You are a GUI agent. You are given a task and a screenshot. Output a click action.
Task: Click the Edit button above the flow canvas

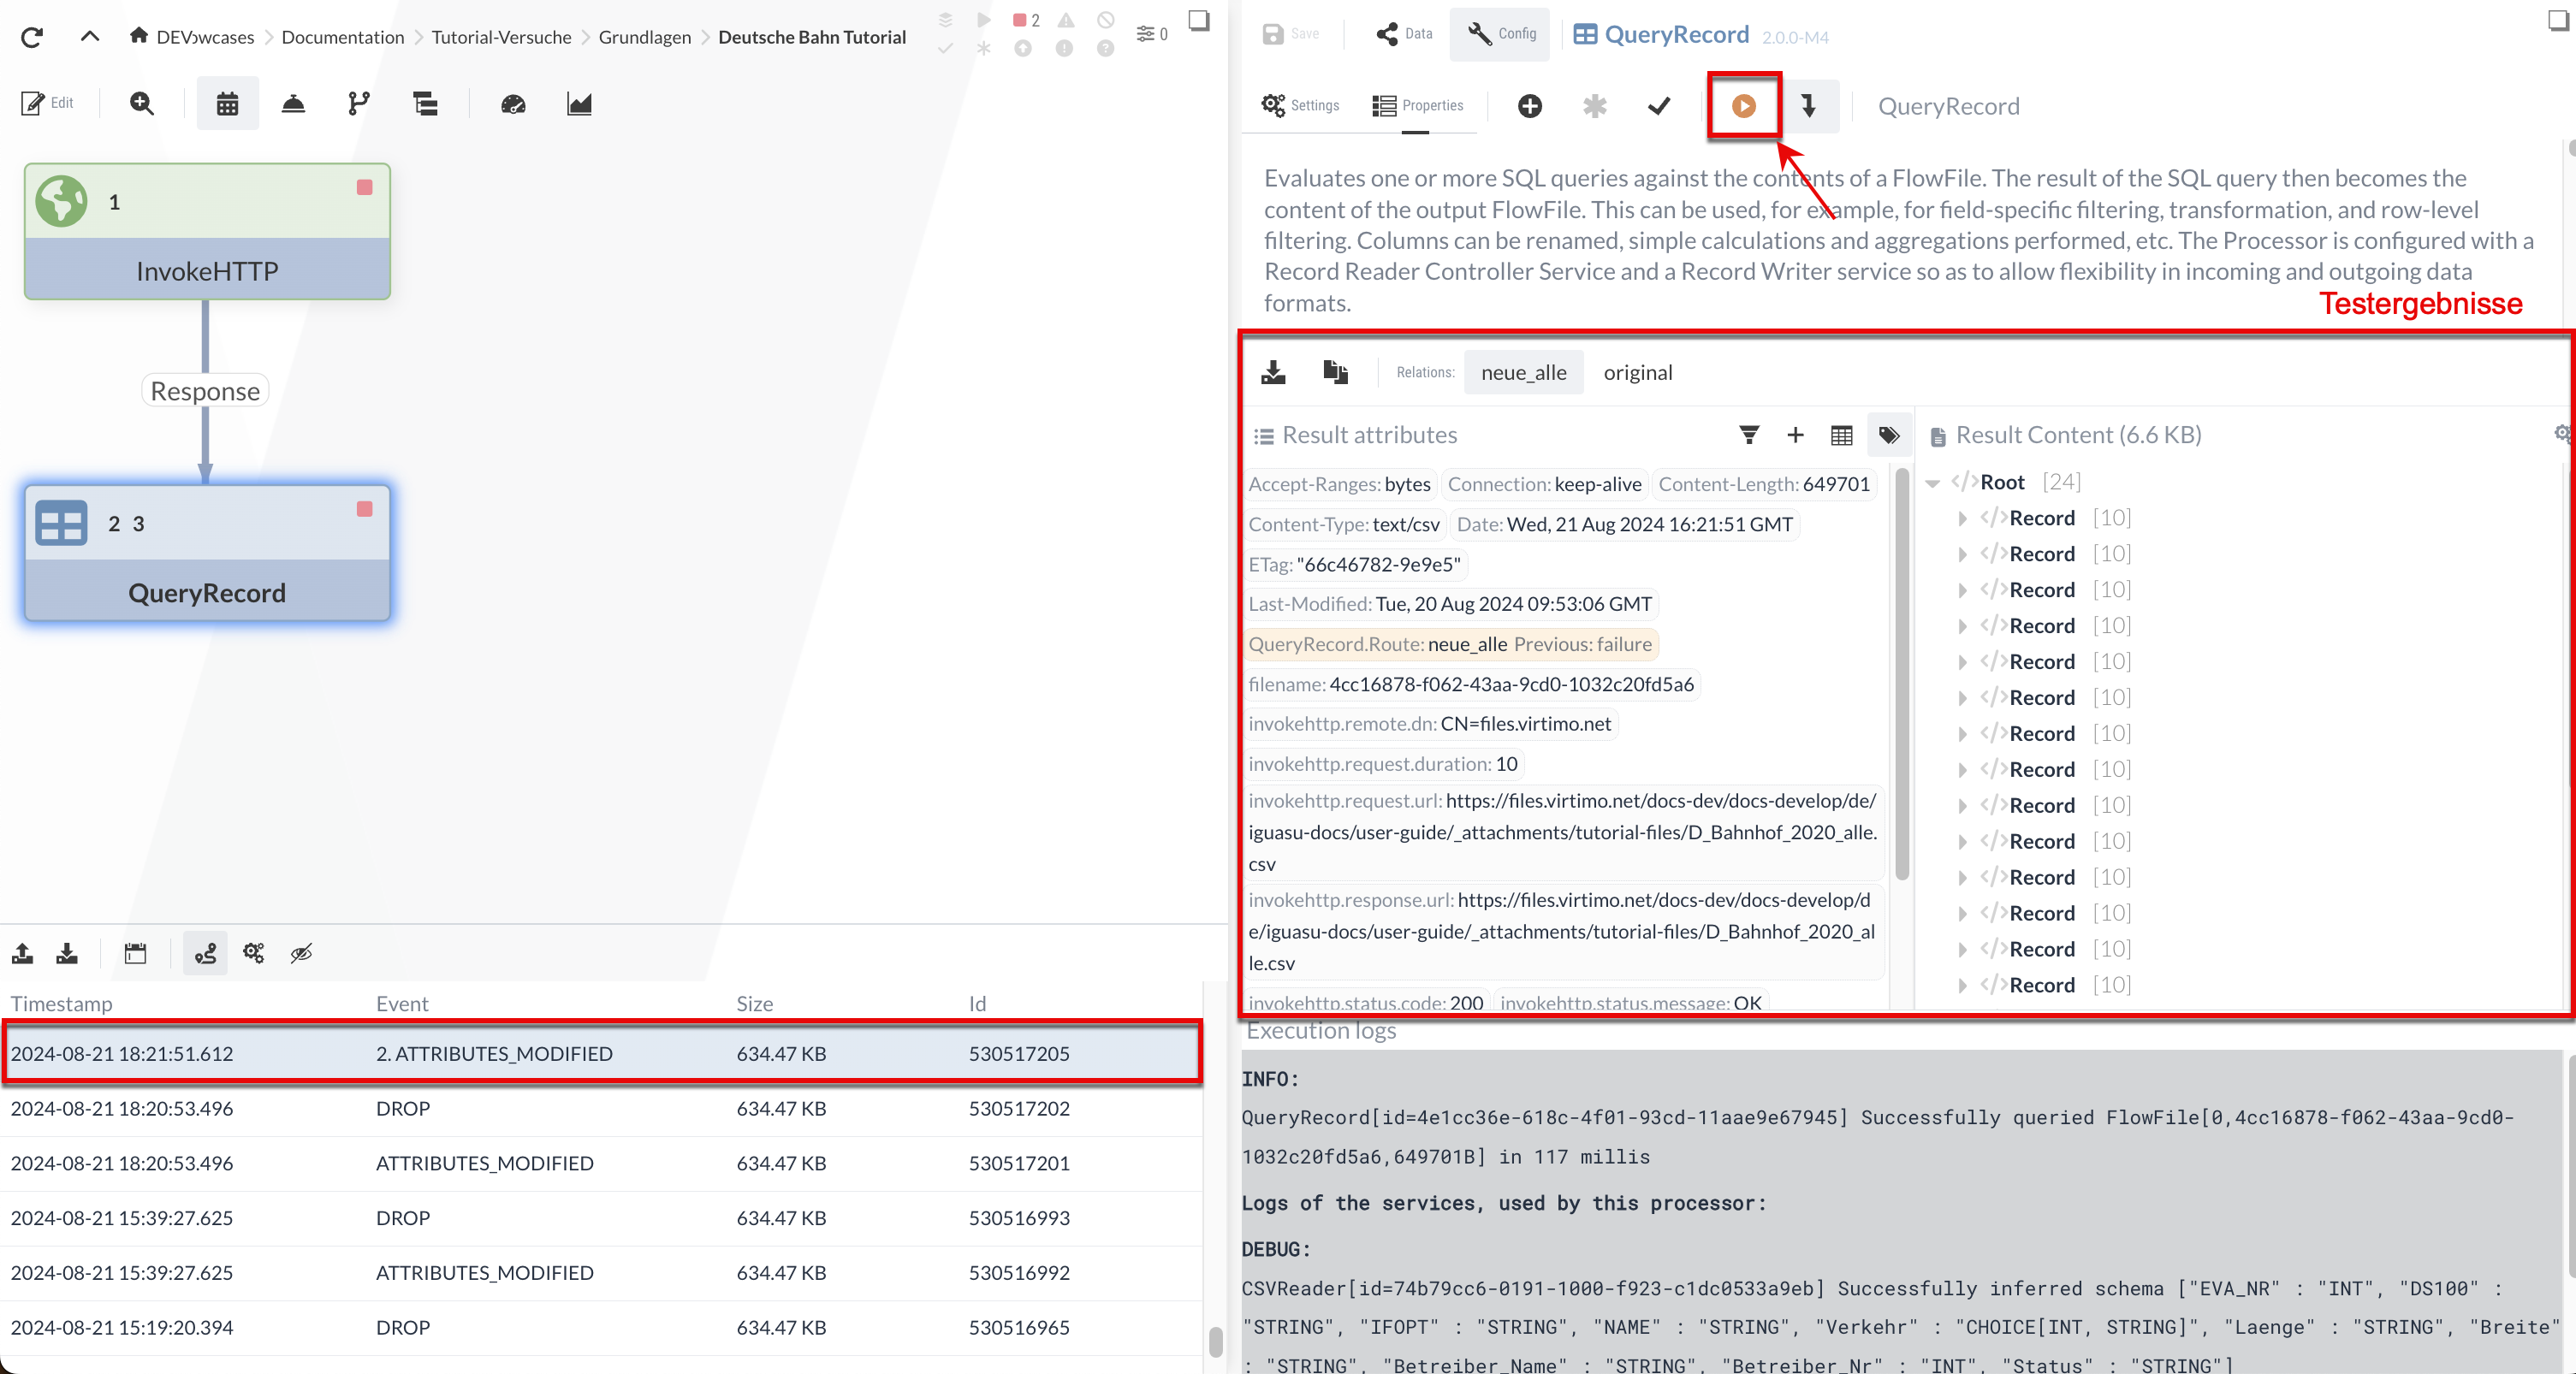[46, 102]
